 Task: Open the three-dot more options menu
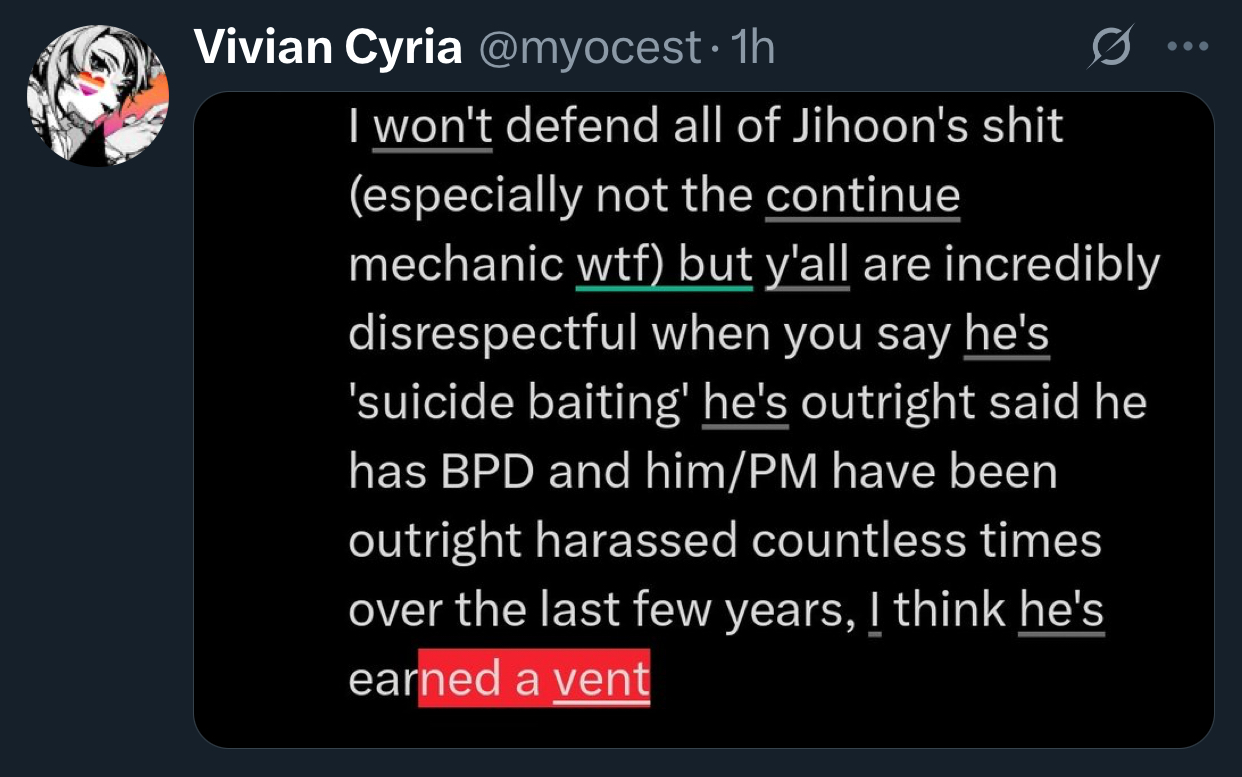1187,47
